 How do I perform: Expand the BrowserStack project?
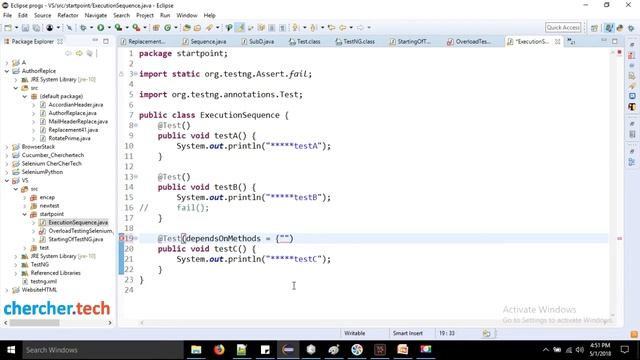(7, 147)
